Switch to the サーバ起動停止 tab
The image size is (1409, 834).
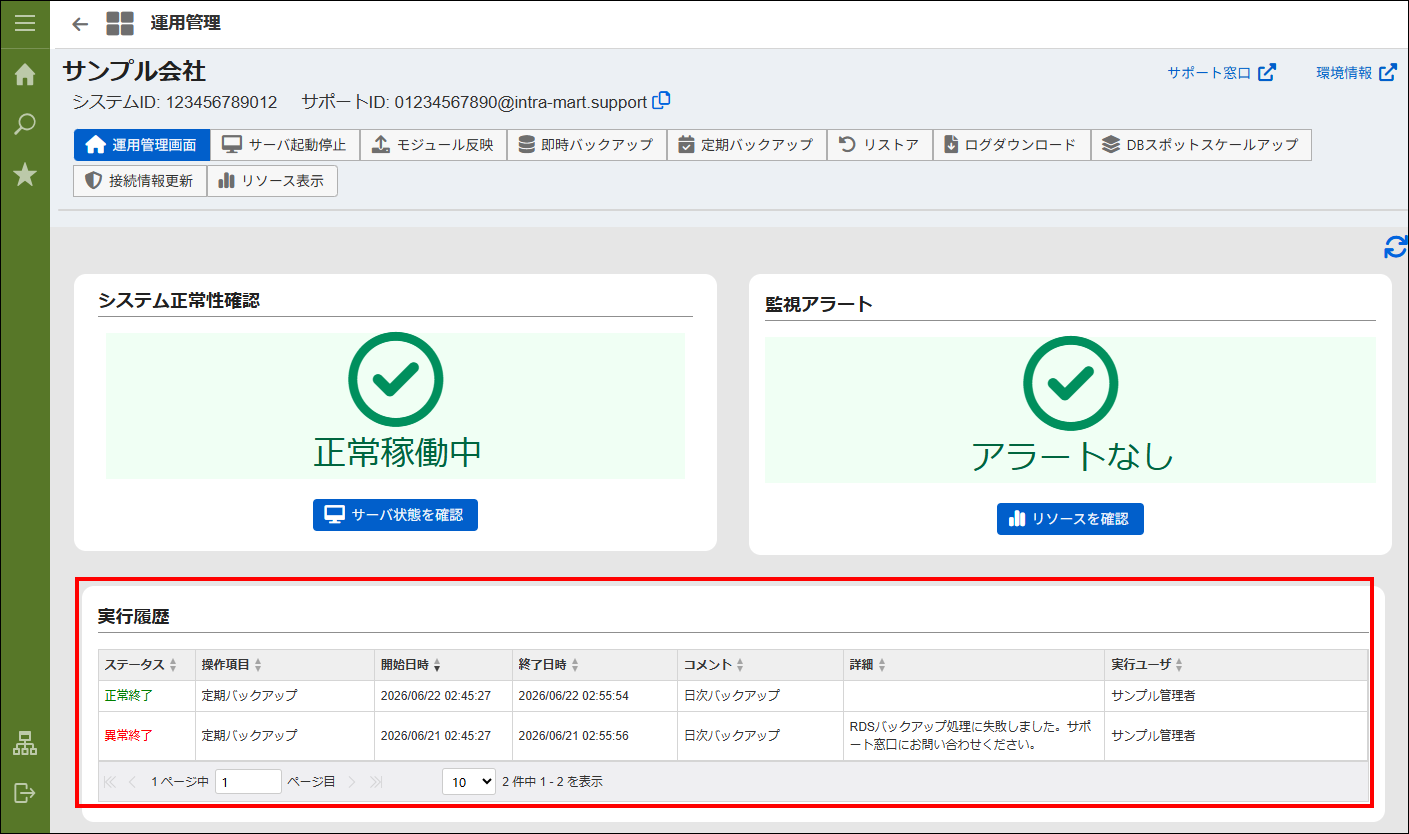pos(284,145)
